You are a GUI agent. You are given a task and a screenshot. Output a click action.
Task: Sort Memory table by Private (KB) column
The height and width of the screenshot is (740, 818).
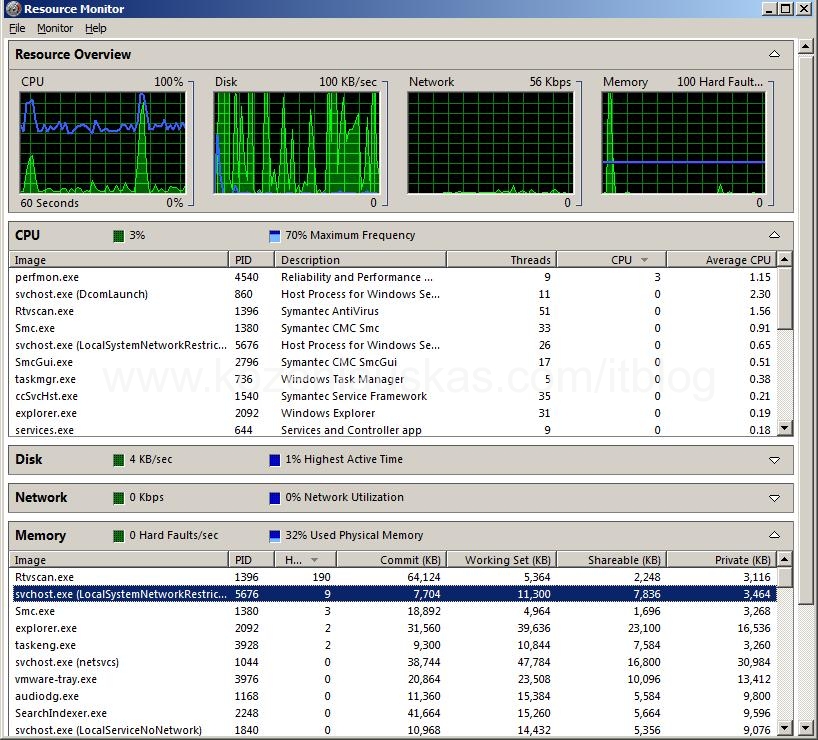(722, 560)
